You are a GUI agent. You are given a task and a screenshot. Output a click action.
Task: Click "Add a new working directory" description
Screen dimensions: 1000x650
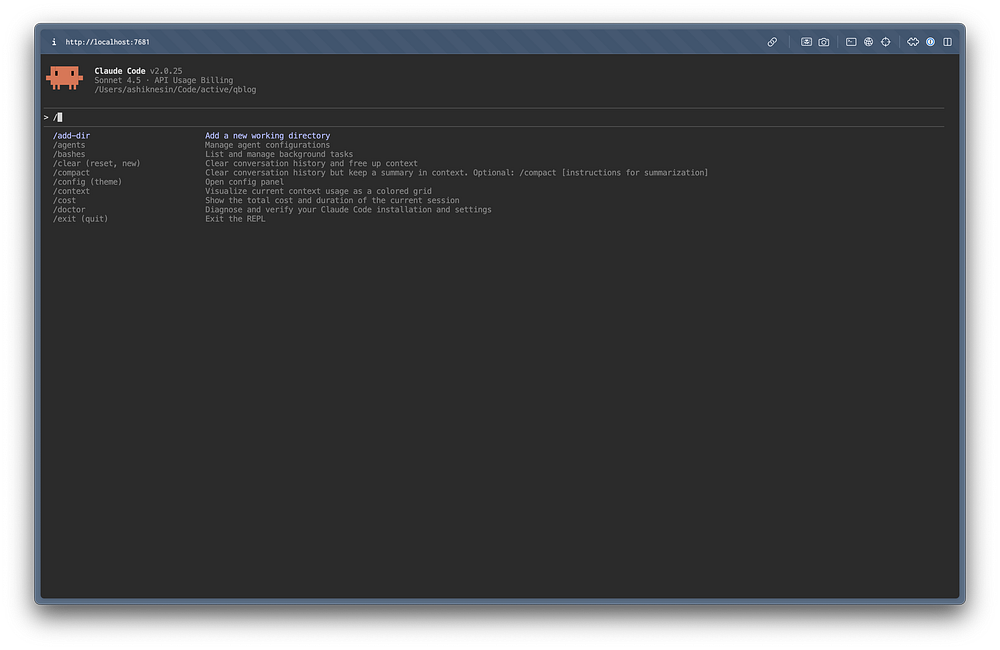click(x=267, y=136)
